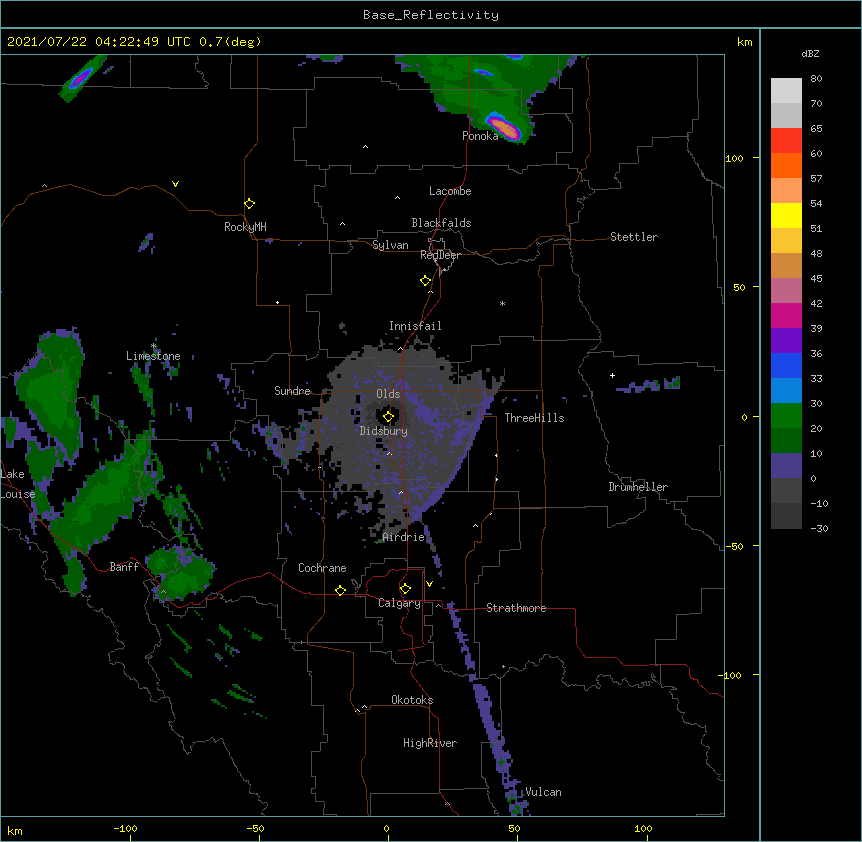Select the Lacombe city label

pos(450,191)
